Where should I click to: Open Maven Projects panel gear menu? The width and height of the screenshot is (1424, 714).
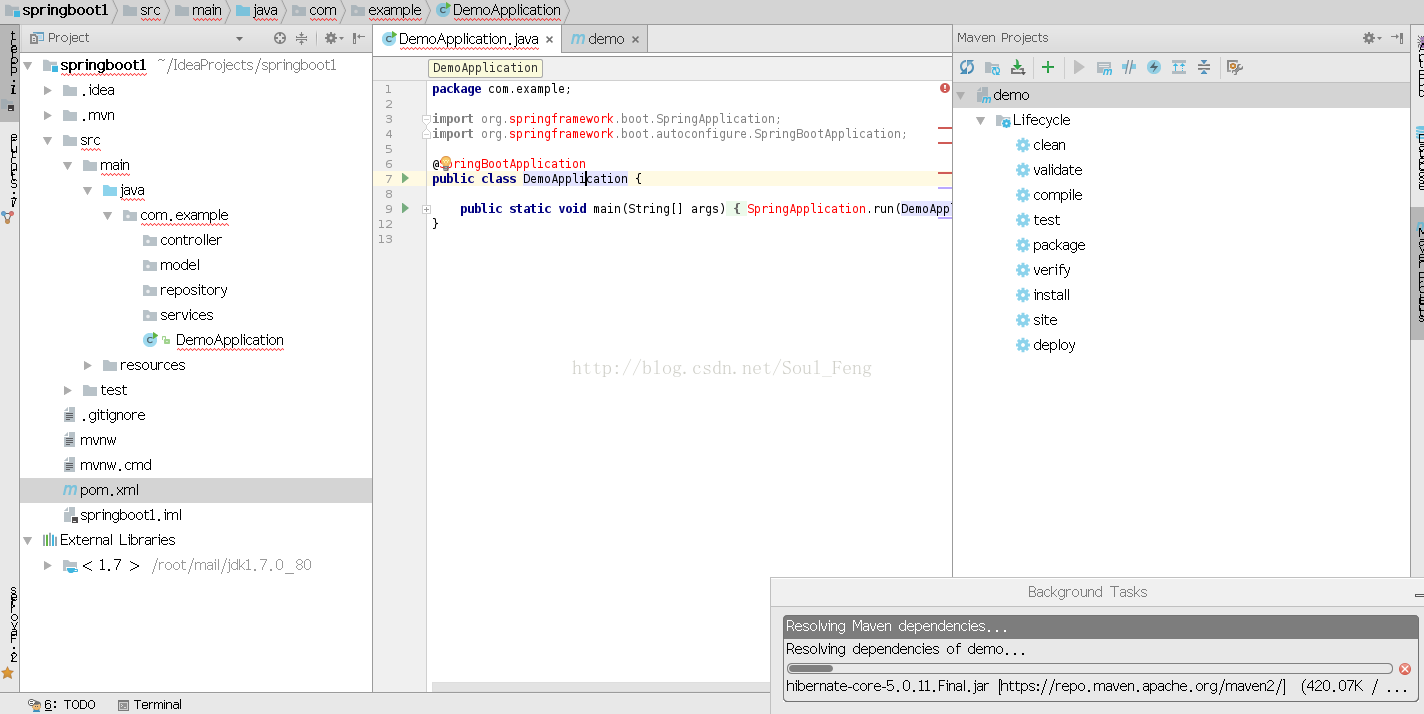click(1371, 38)
